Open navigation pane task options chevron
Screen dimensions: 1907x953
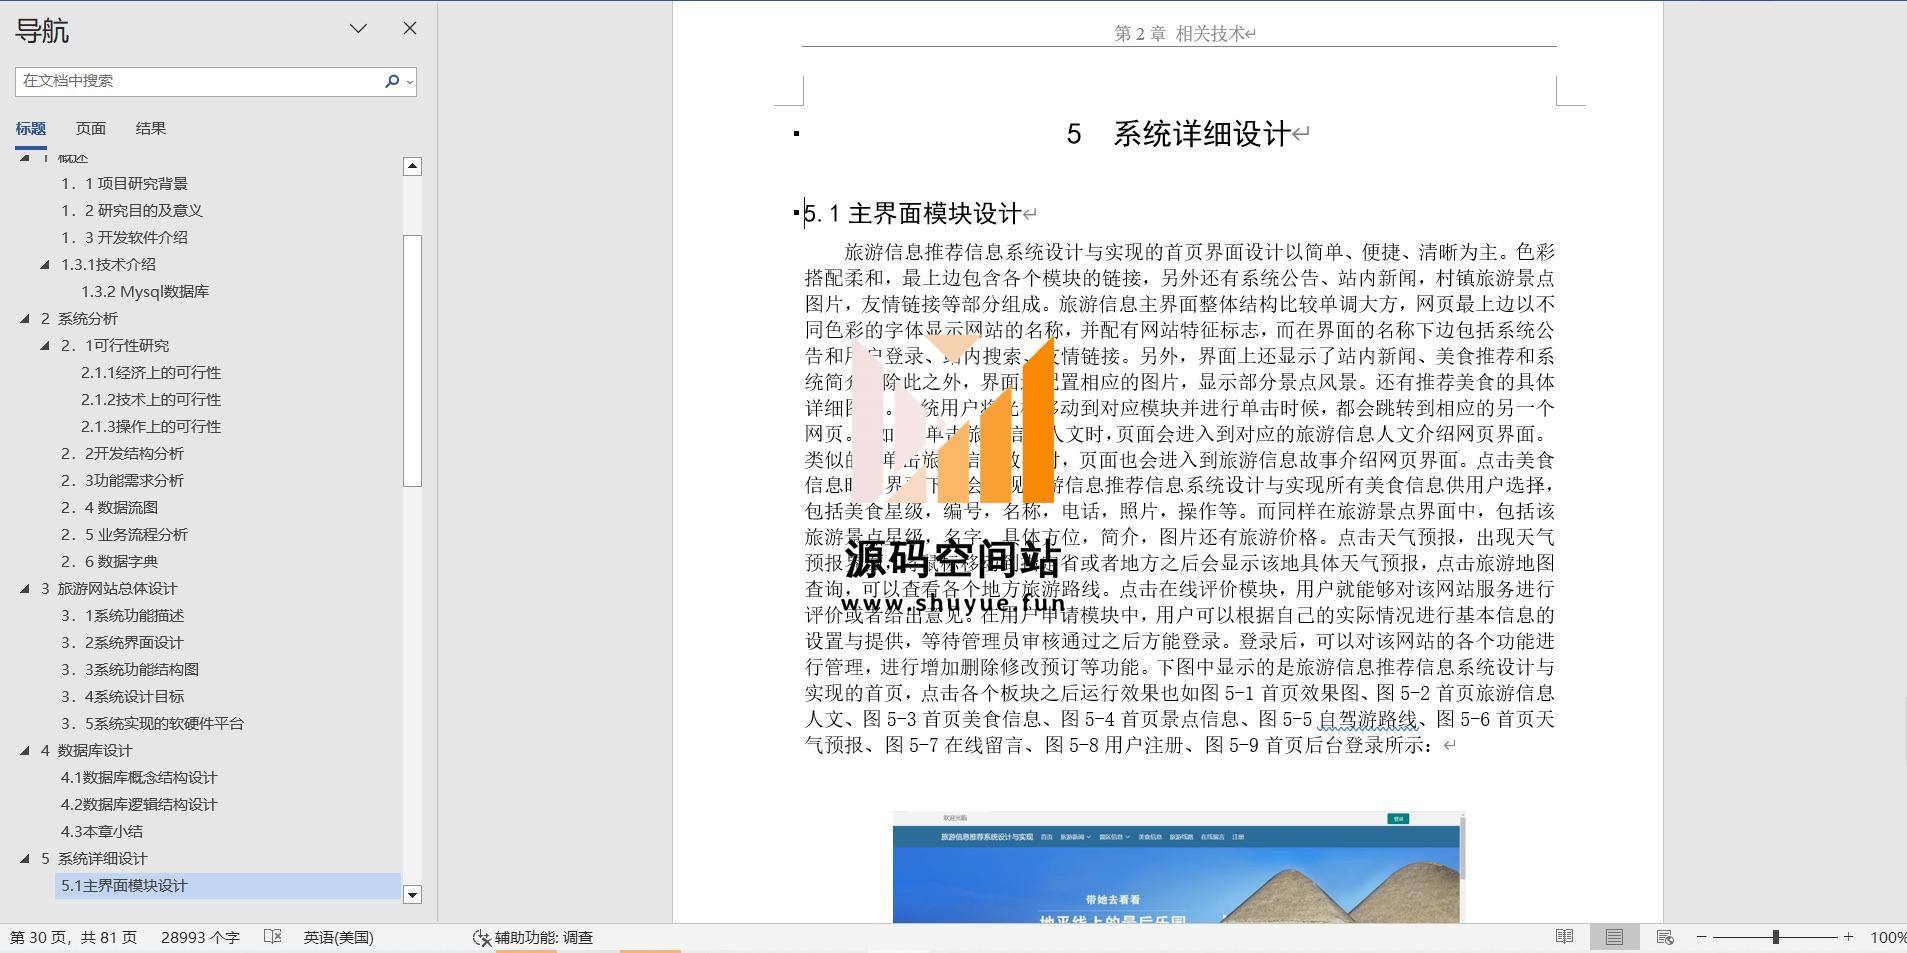click(x=358, y=29)
